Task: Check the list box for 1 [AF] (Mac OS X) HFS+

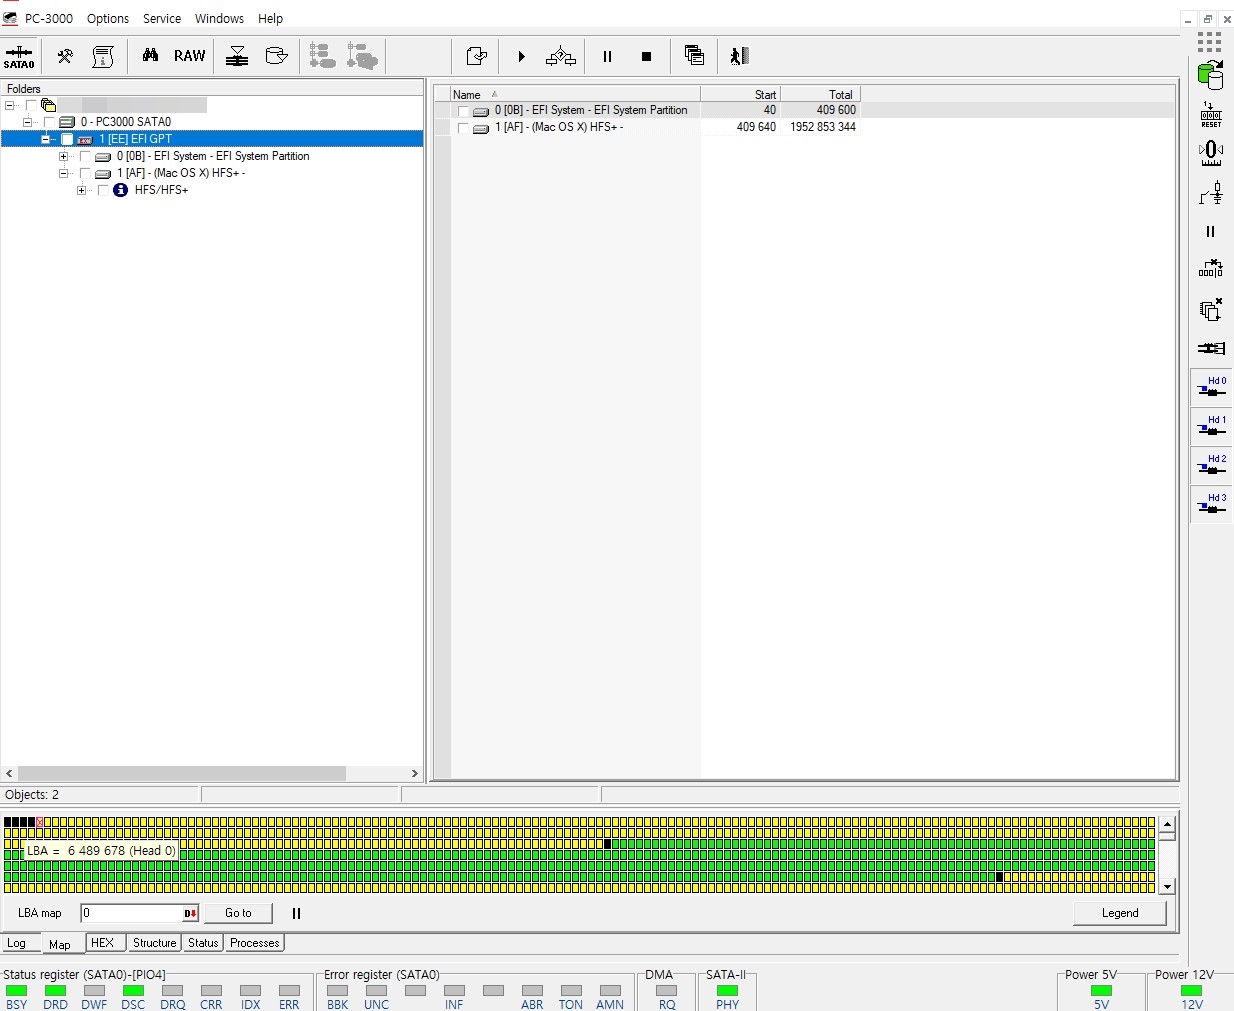Action: [x=463, y=128]
